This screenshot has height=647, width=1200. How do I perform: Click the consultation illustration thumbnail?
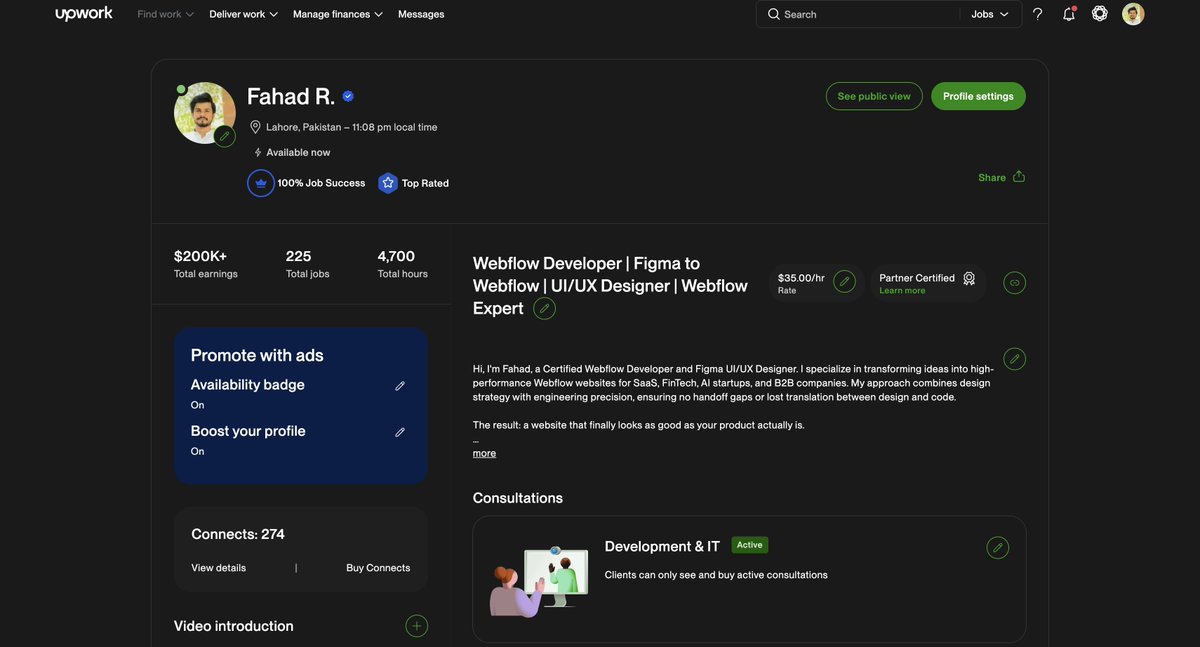[539, 581]
